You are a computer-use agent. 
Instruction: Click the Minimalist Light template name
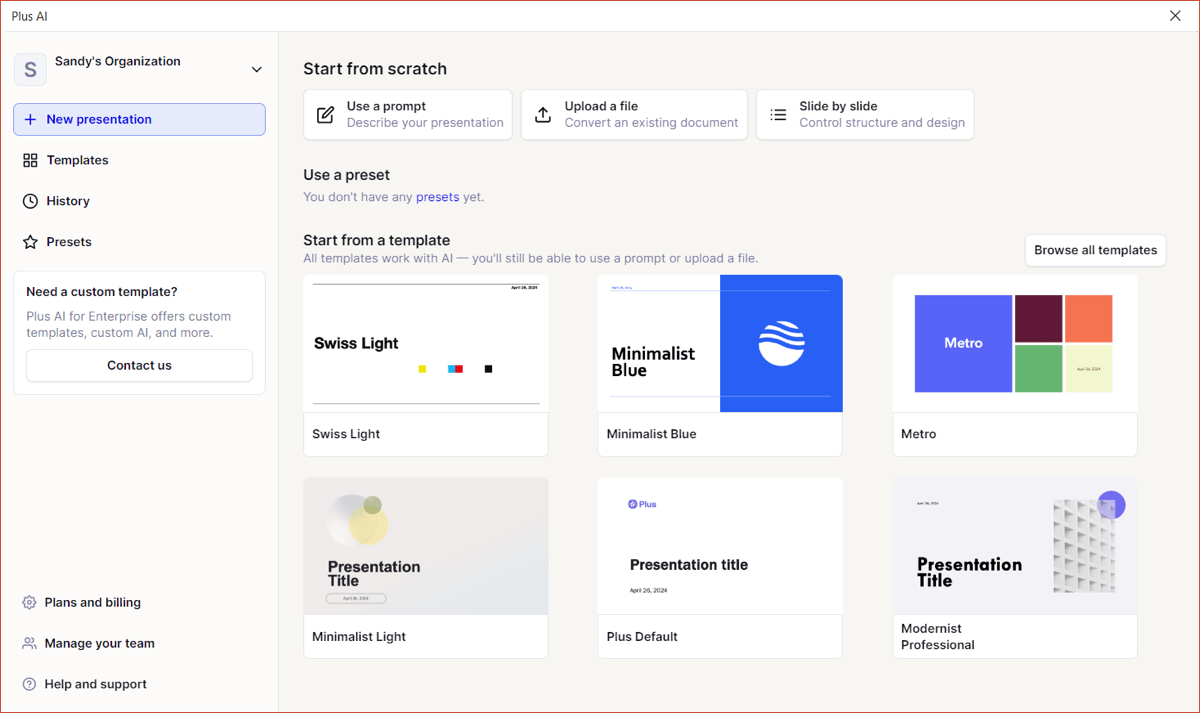coord(359,636)
